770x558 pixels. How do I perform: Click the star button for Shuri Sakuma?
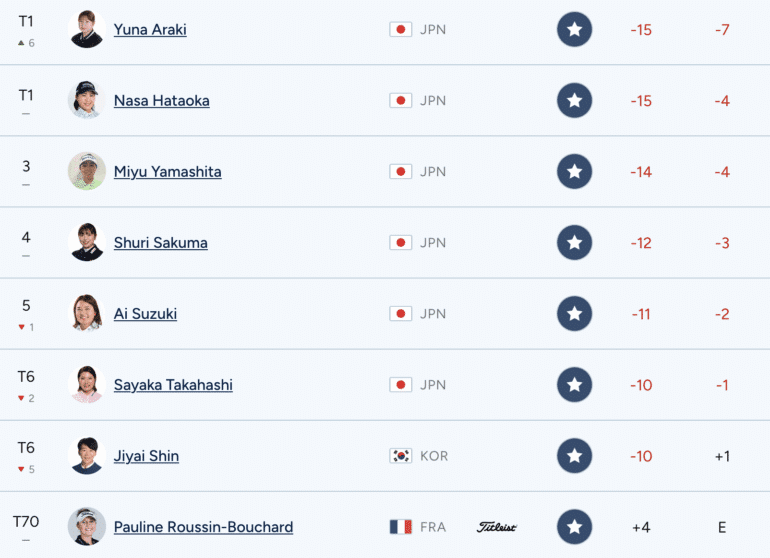click(574, 243)
